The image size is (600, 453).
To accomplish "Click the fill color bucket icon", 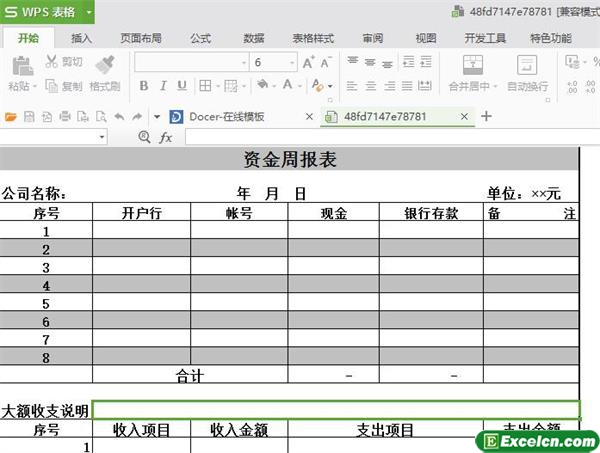I will 262,85.
